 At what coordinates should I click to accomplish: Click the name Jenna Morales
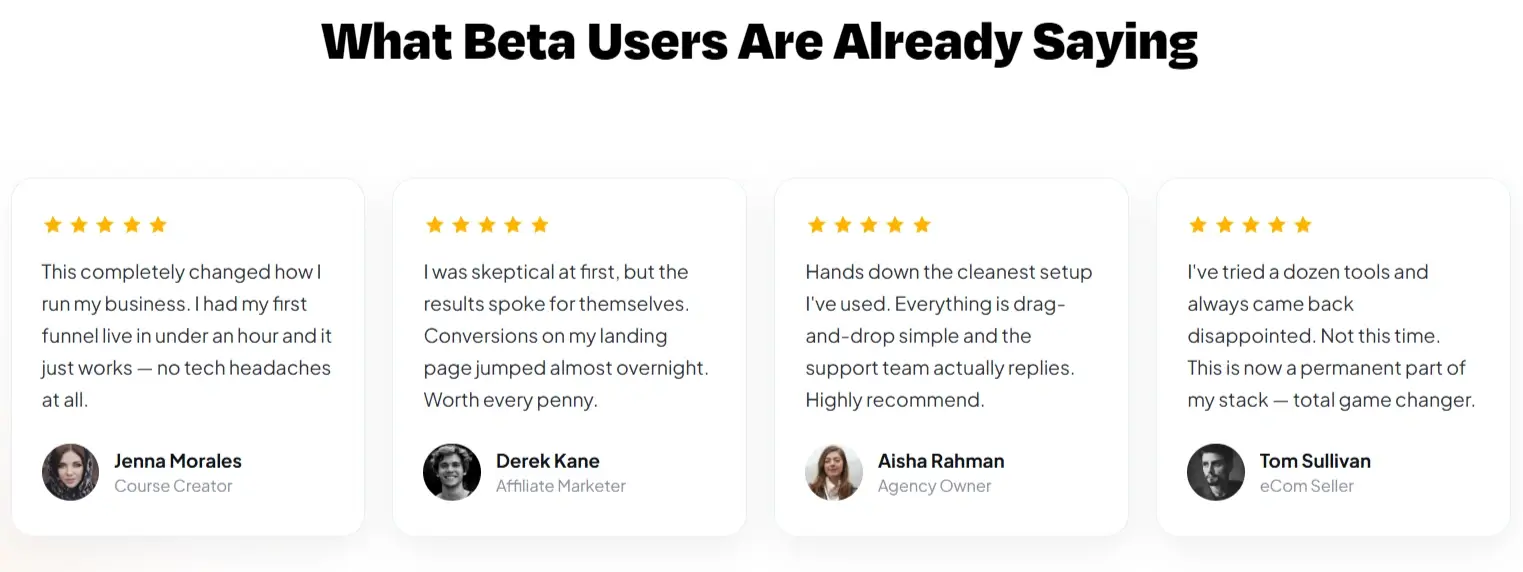click(178, 461)
